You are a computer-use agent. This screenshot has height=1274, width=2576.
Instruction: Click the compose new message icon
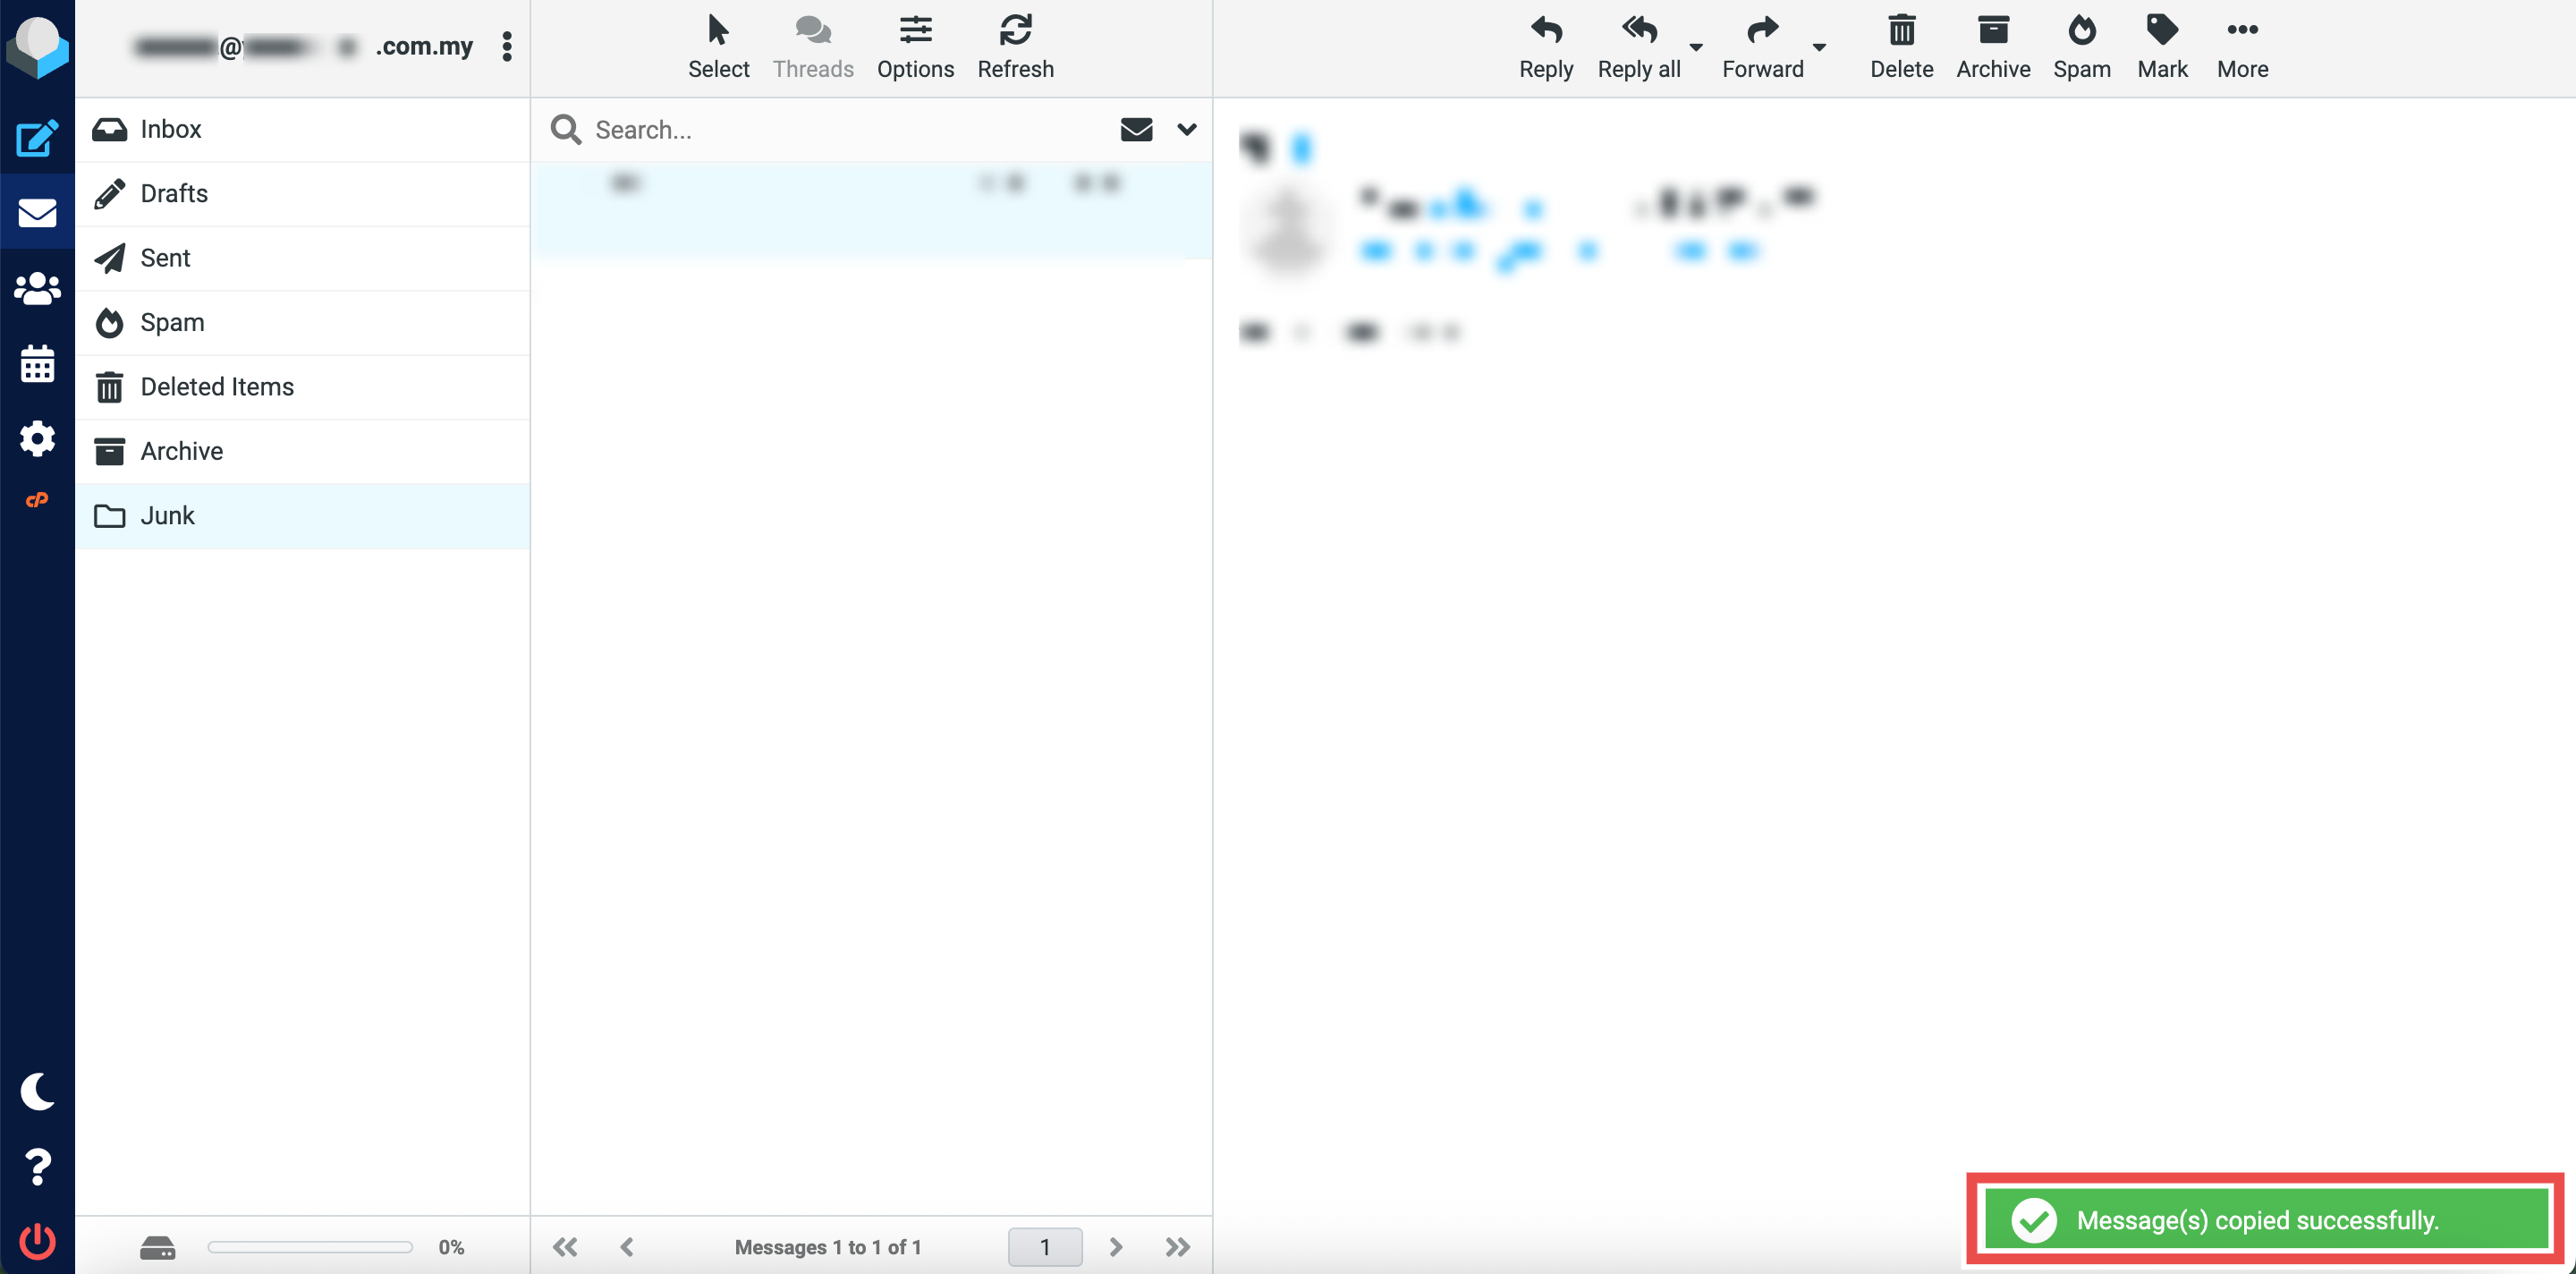37,138
